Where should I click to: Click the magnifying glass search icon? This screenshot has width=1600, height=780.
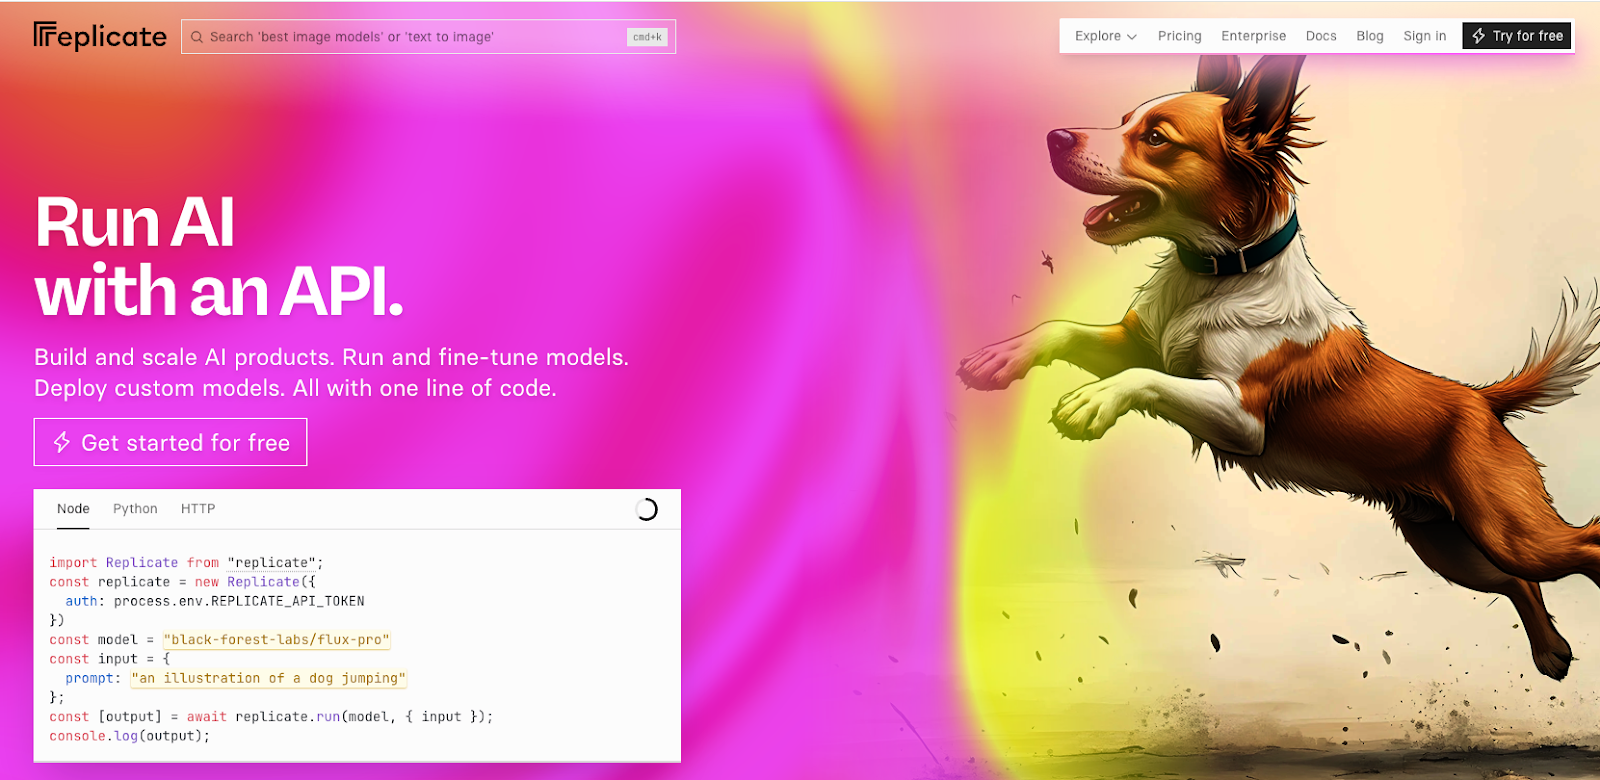tap(197, 37)
